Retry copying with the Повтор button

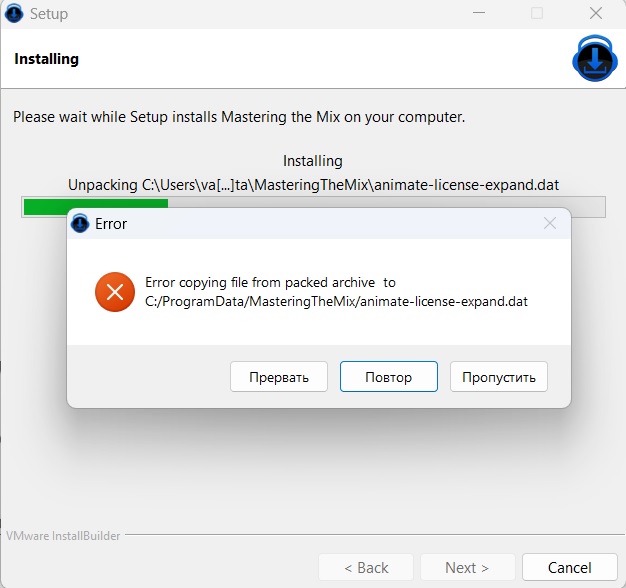[x=389, y=377]
